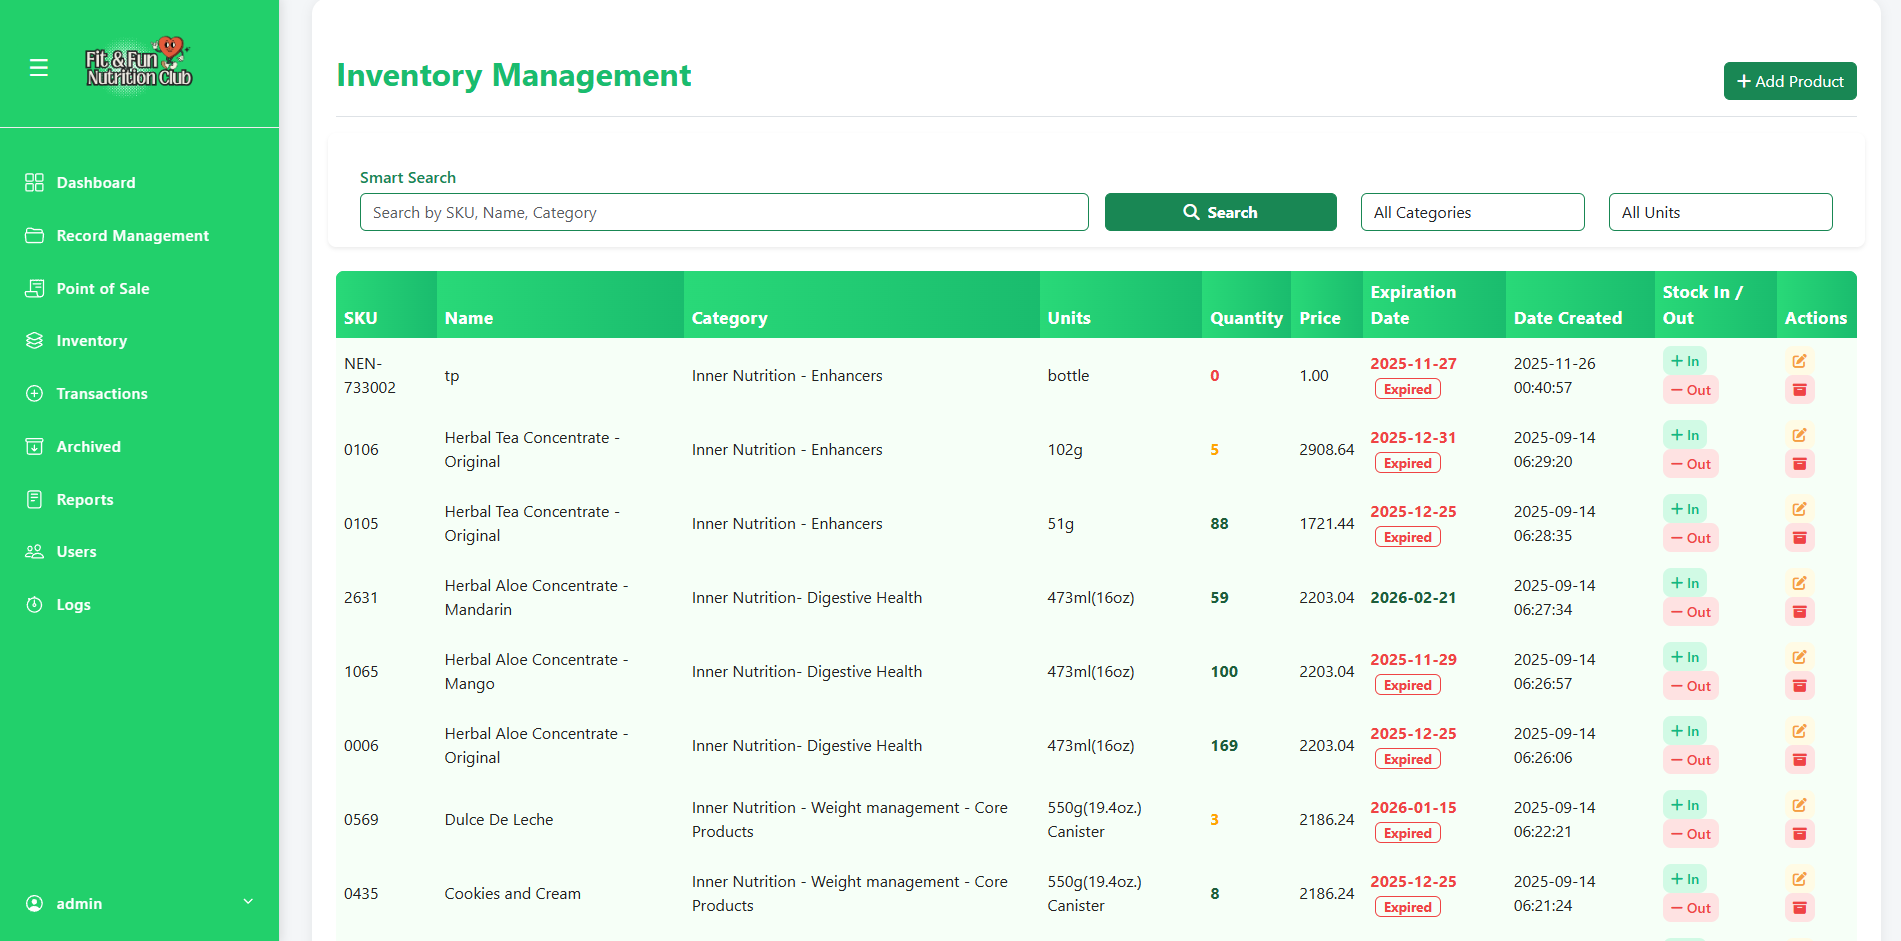Click the edit icon for Herbal Aloe Mandarin
1901x941 pixels.
1799,583
